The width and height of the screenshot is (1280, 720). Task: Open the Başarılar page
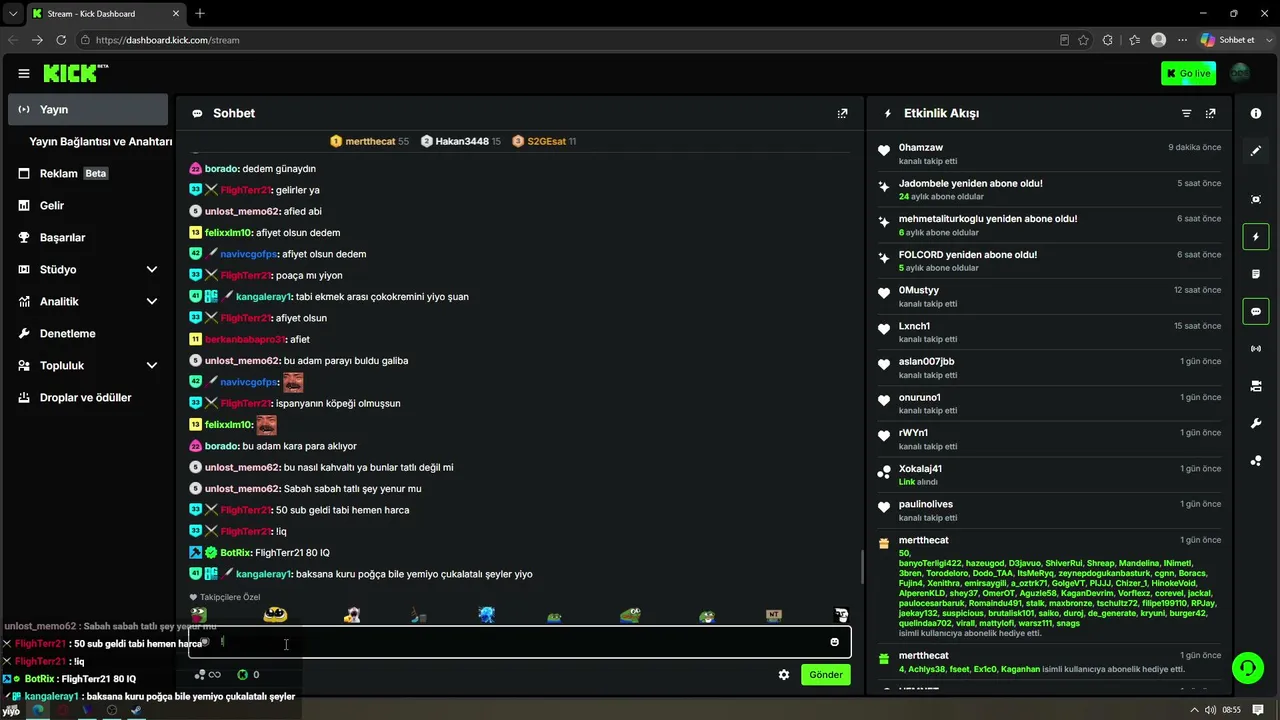[x=88, y=237]
